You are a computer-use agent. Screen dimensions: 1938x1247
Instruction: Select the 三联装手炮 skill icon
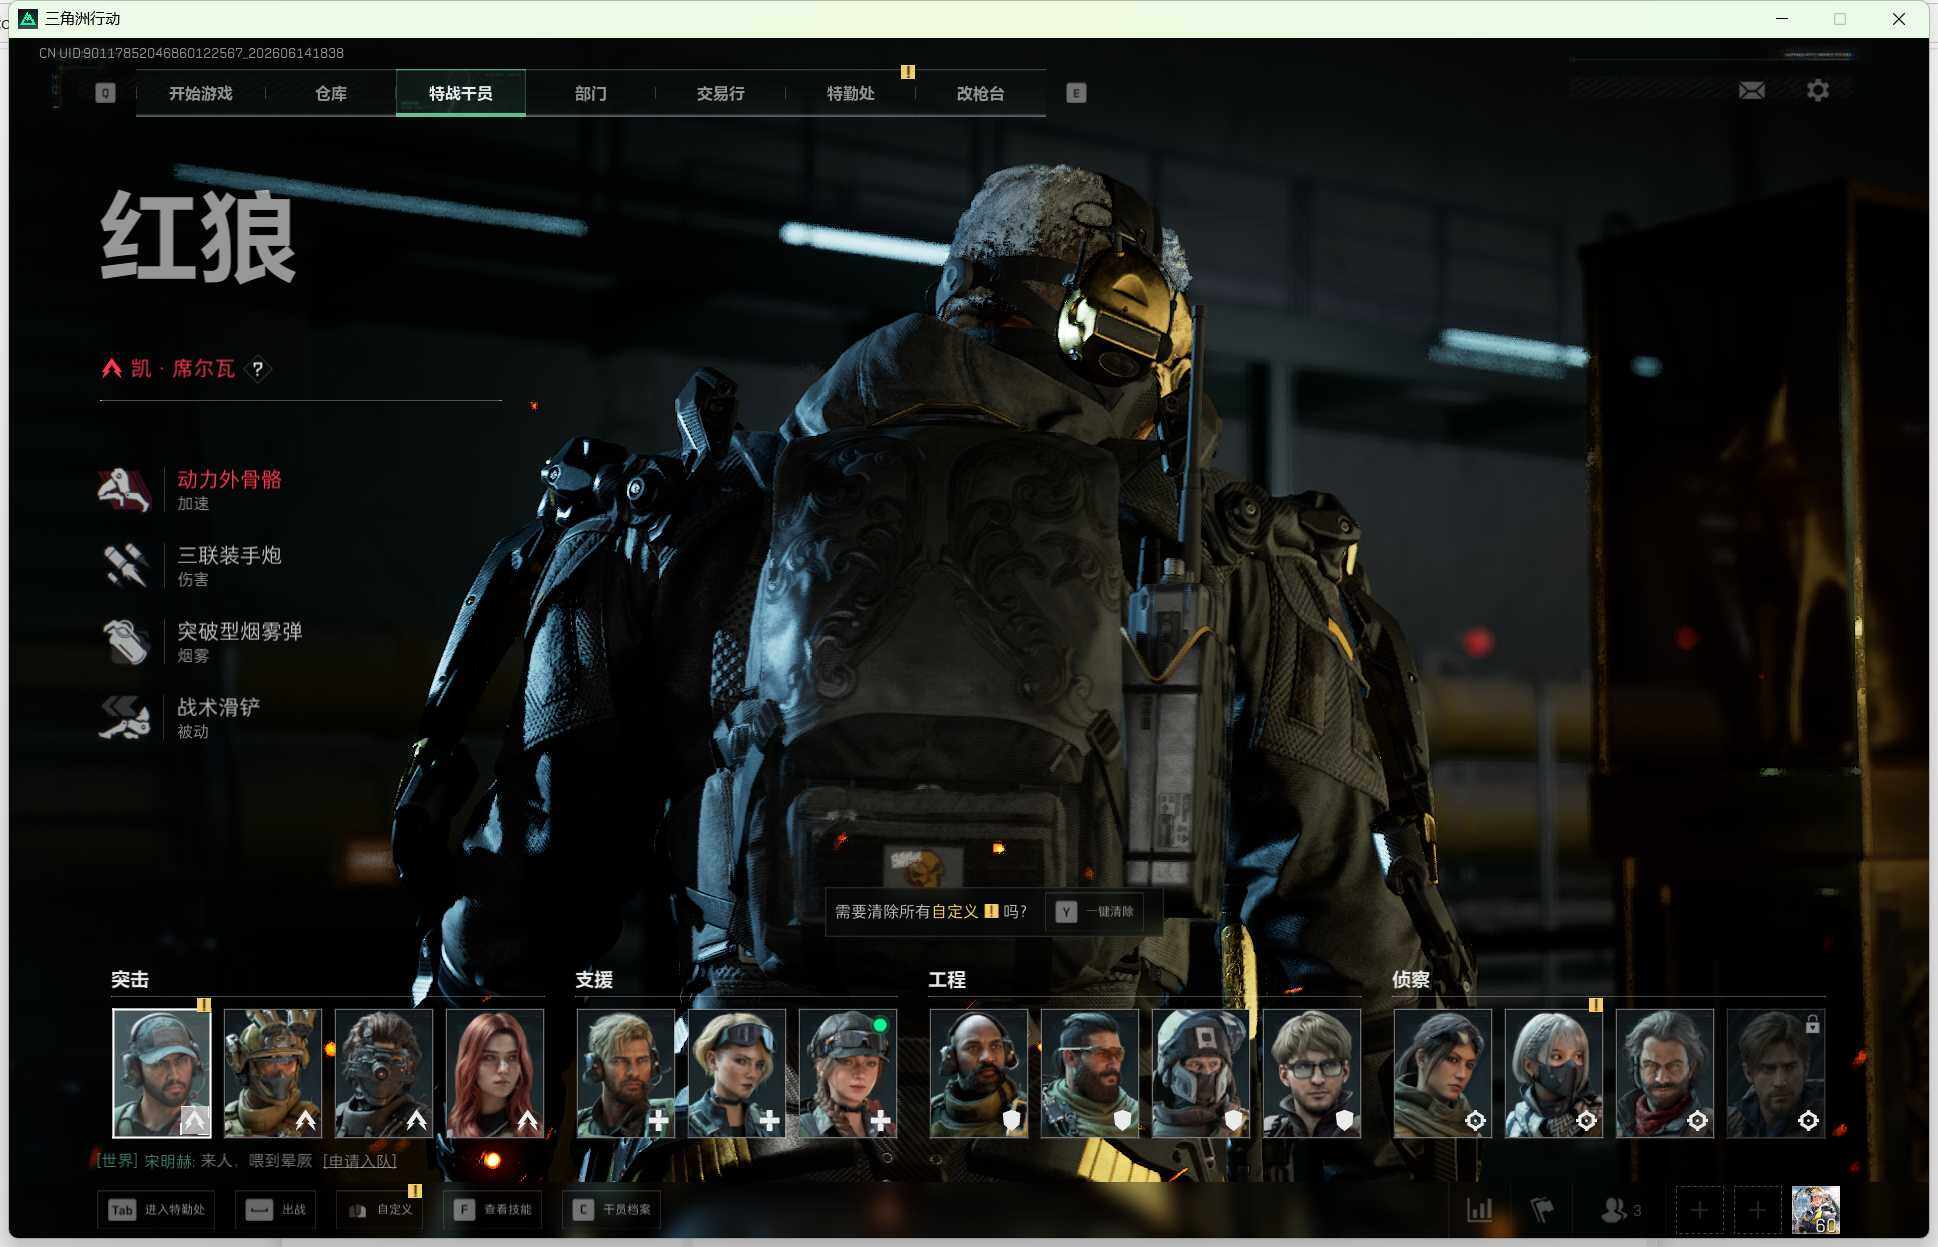(x=125, y=565)
